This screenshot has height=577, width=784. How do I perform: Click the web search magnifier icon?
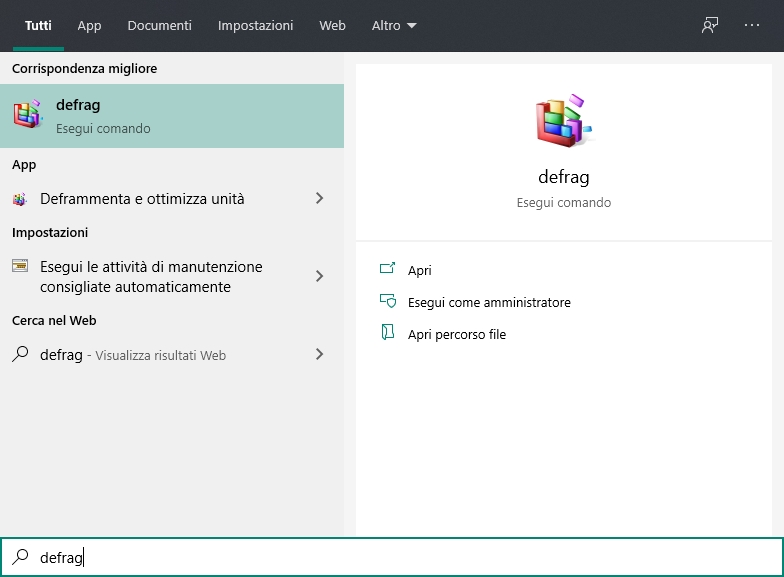pos(20,354)
